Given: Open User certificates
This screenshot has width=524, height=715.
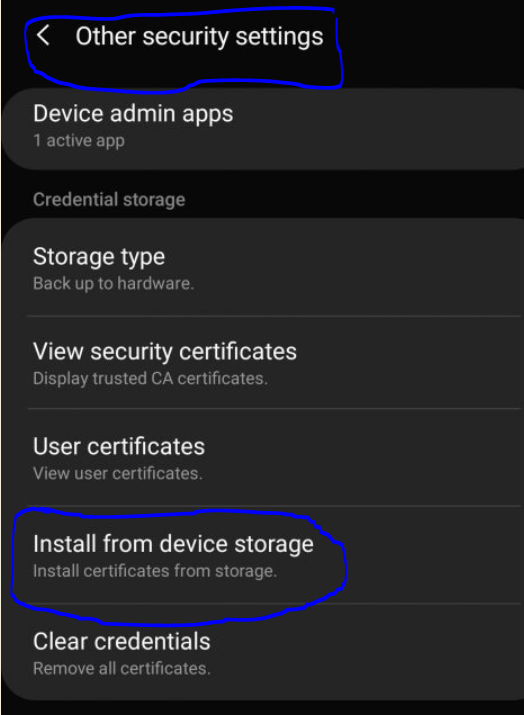Looking at the screenshot, I should click(x=263, y=457).
